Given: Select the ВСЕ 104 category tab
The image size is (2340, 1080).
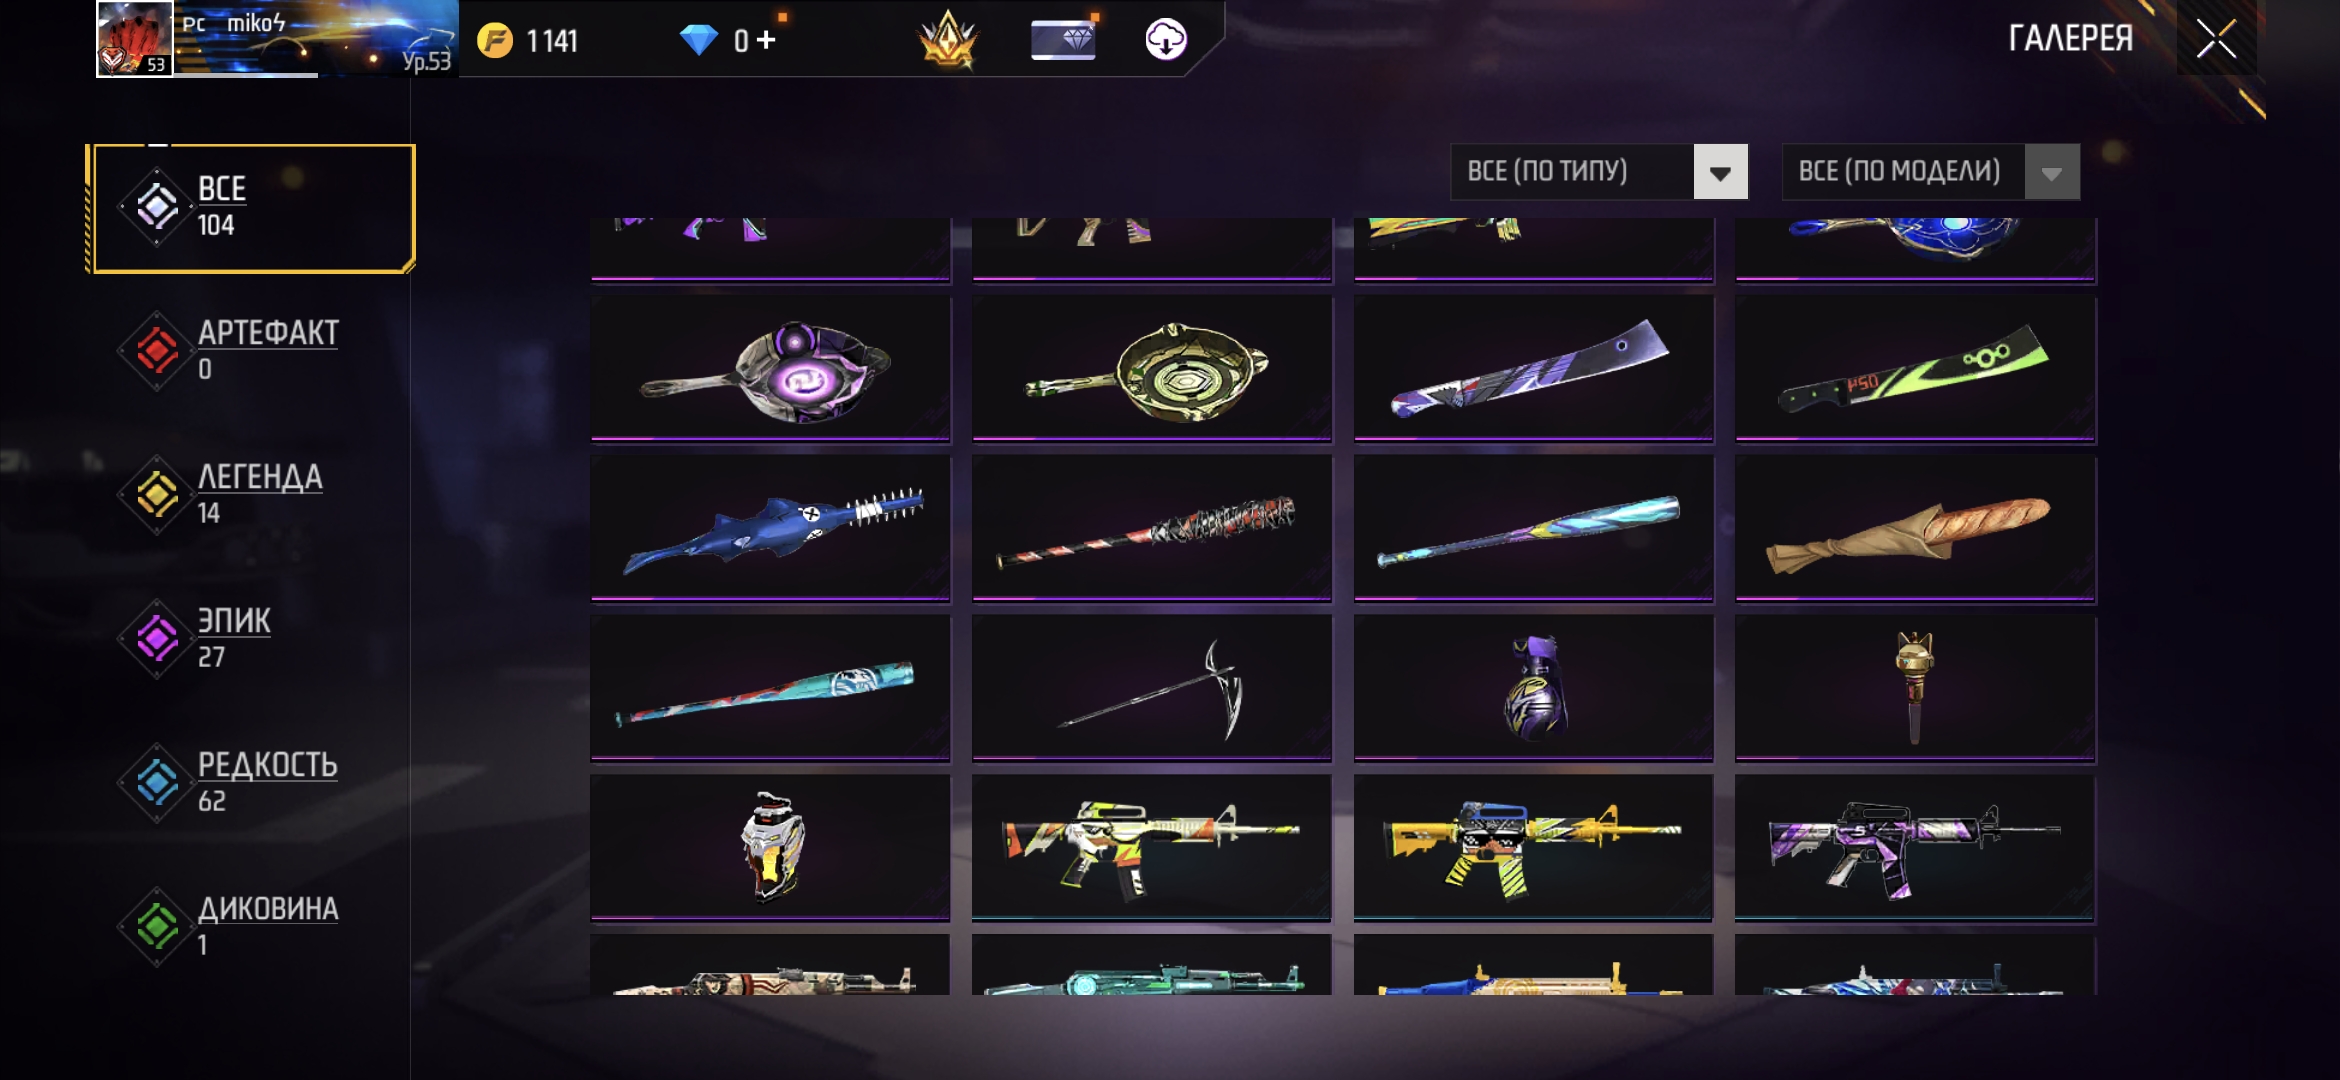Looking at the screenshot, I should click(251, 208).
